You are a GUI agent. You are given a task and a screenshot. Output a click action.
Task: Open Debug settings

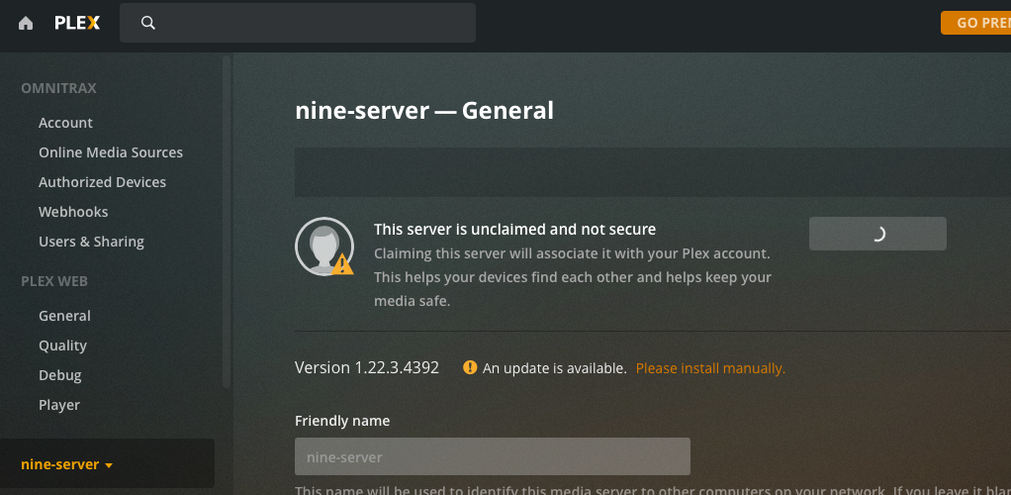coord(60,375)
